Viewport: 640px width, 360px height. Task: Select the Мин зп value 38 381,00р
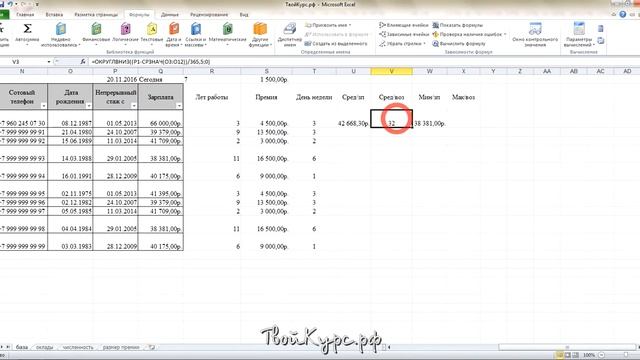429,123
